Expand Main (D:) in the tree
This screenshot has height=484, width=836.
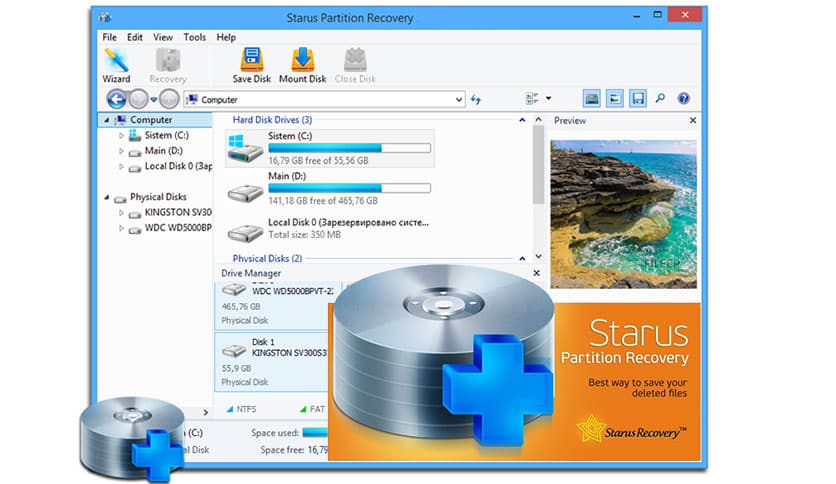121,151
